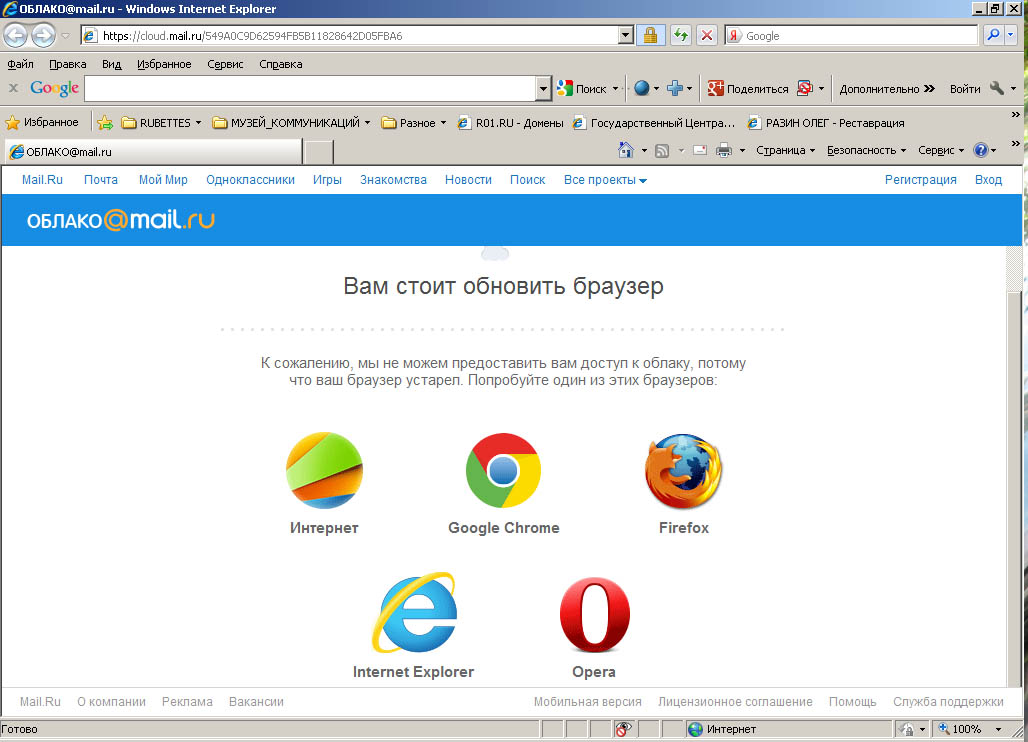Open the Сервис dropdown in the command bar
This screenshot has height=742, width=1028.
[x=941, y=150]
